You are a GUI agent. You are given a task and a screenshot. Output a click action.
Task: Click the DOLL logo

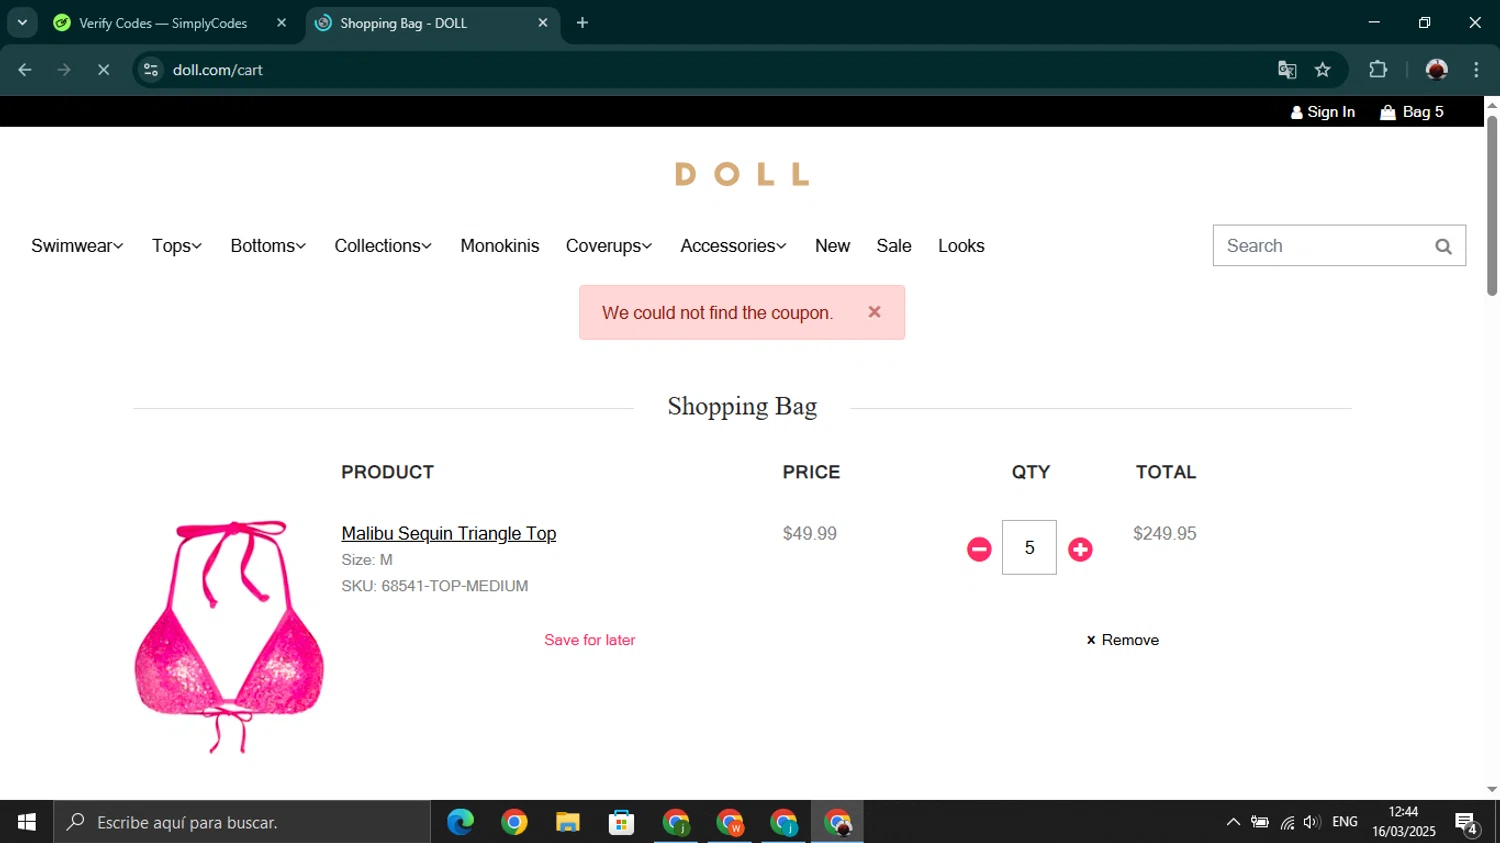[742, 174]
